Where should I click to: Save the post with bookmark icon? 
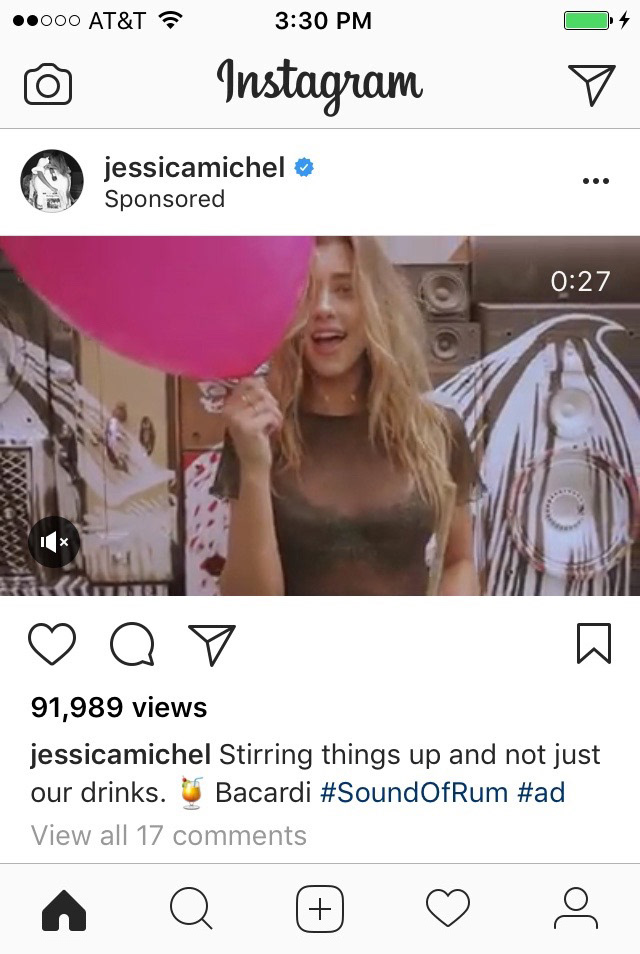(594, 643)
